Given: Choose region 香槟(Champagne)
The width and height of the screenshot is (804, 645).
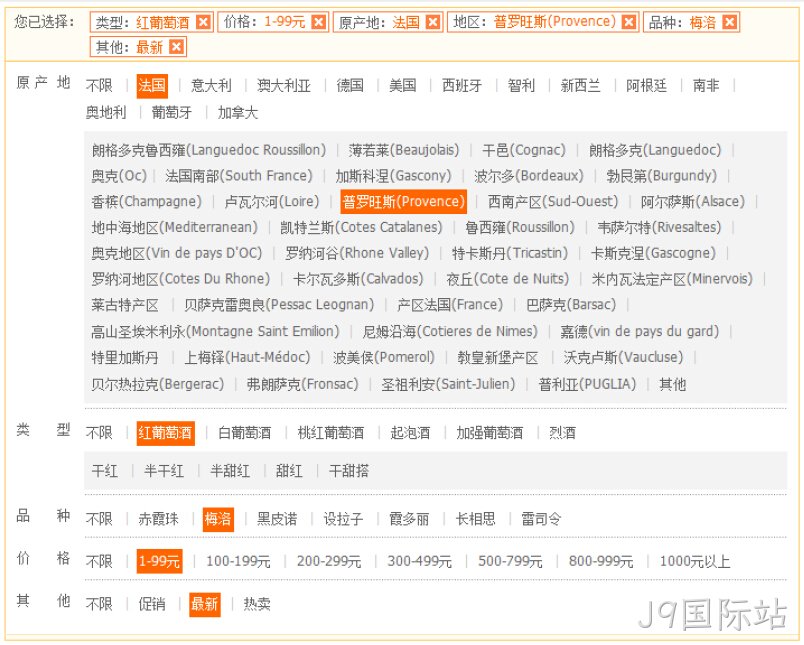Looking at the screenshot, I should tap(147, 201).
